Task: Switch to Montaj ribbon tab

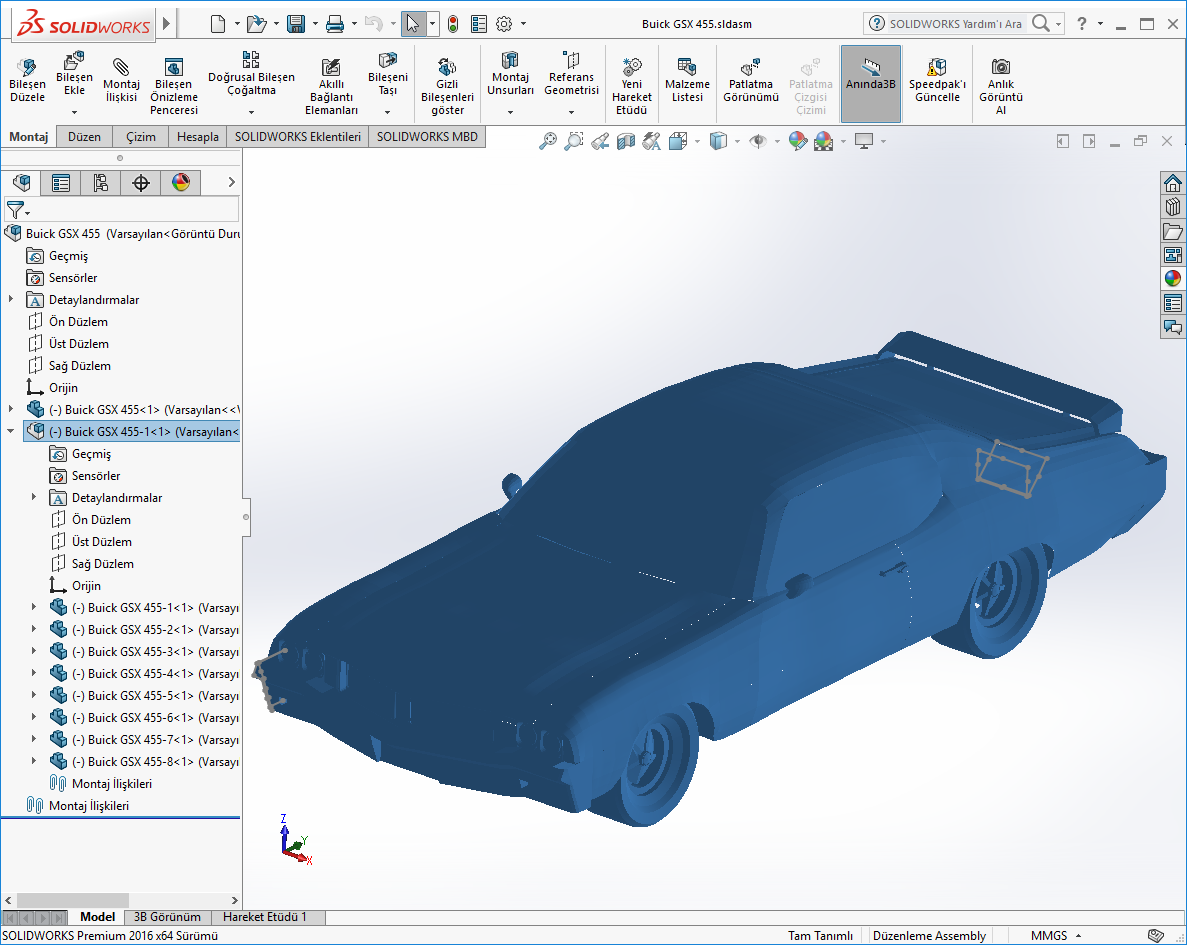Action: coord(29,137)
